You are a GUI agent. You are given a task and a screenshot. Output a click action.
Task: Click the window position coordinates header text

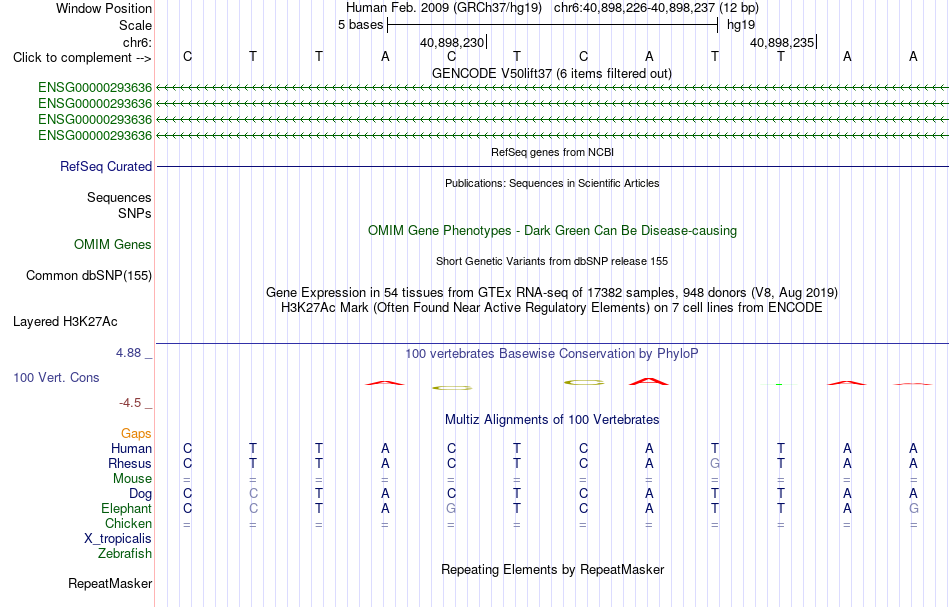point(552,8)
